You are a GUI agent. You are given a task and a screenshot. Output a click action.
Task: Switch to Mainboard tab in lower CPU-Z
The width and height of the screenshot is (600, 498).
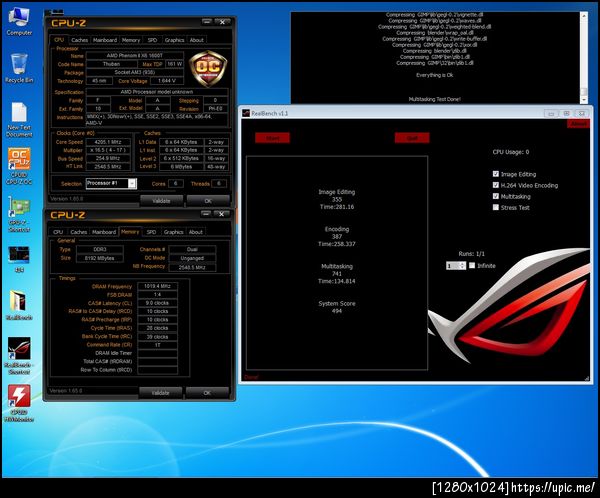pyautogui.click(x=104, y=232)
